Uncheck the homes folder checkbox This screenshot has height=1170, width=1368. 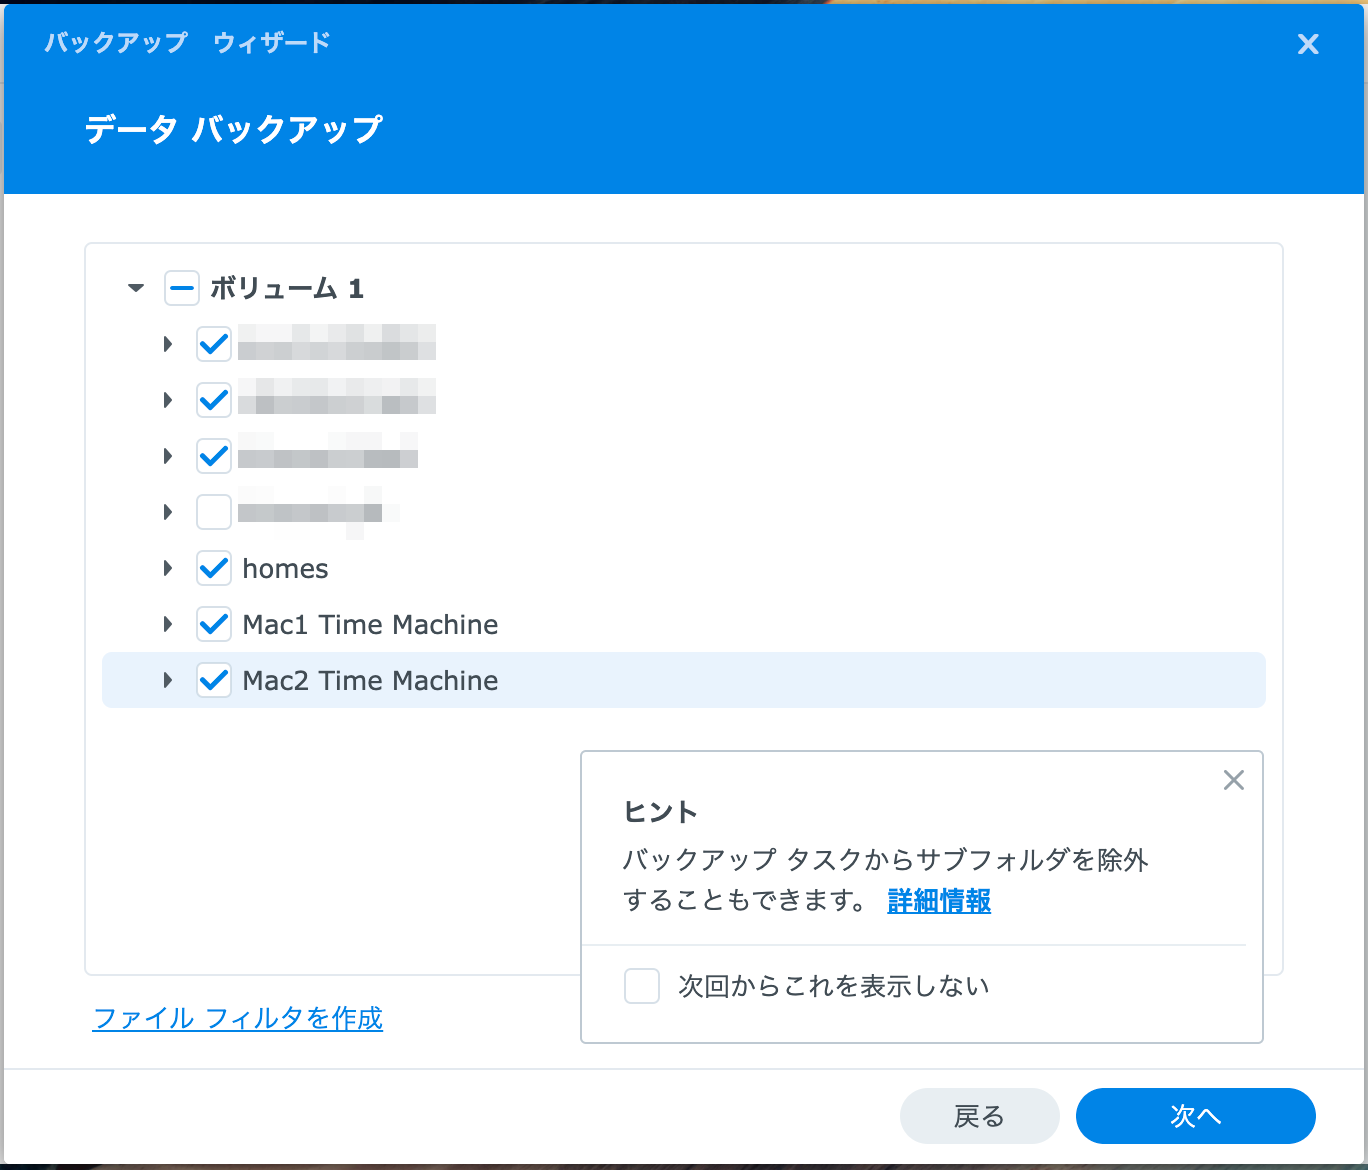(x=214, y=568)
